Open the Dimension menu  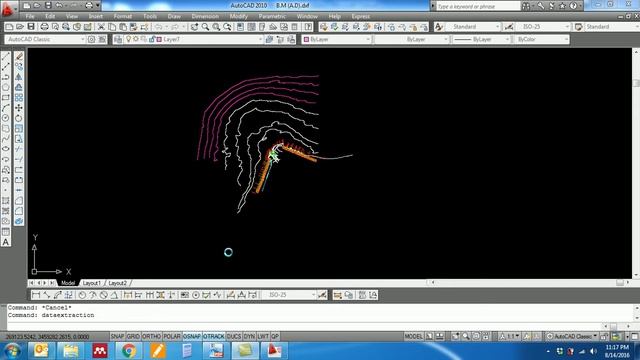point(205,16)
